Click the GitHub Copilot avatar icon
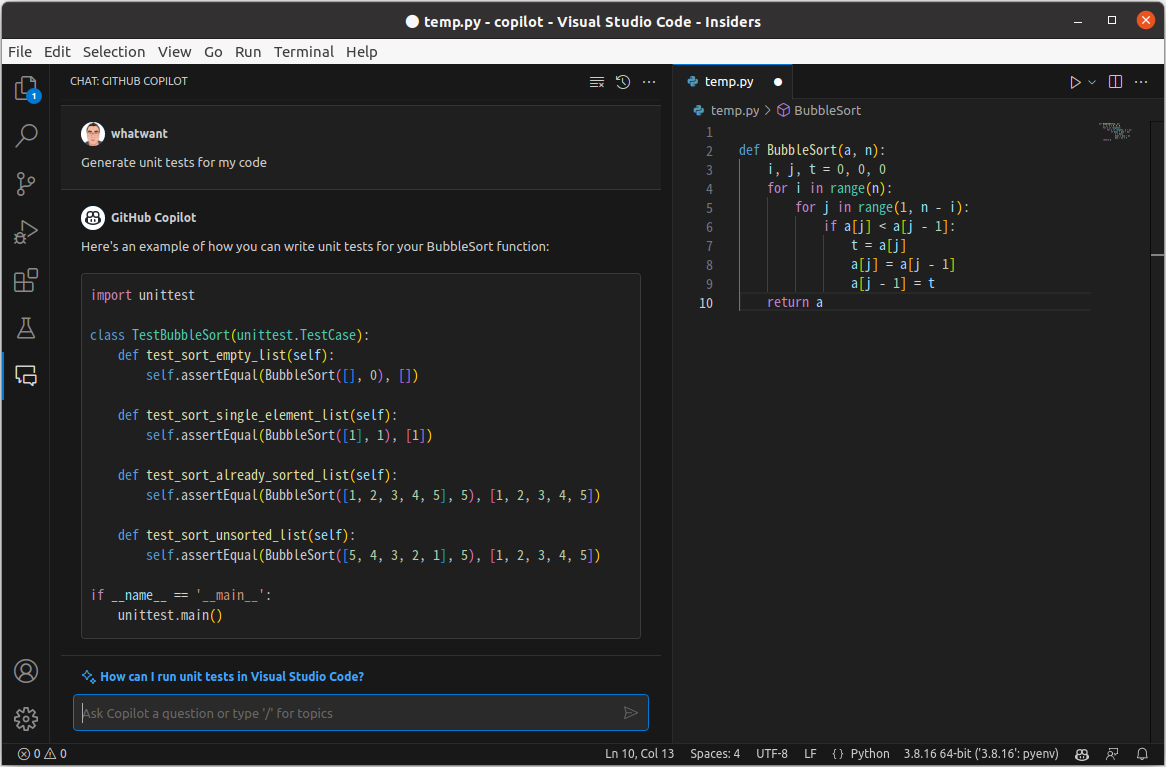The image size is (1166, 767). pyautogui.click(x=93, y=218)
